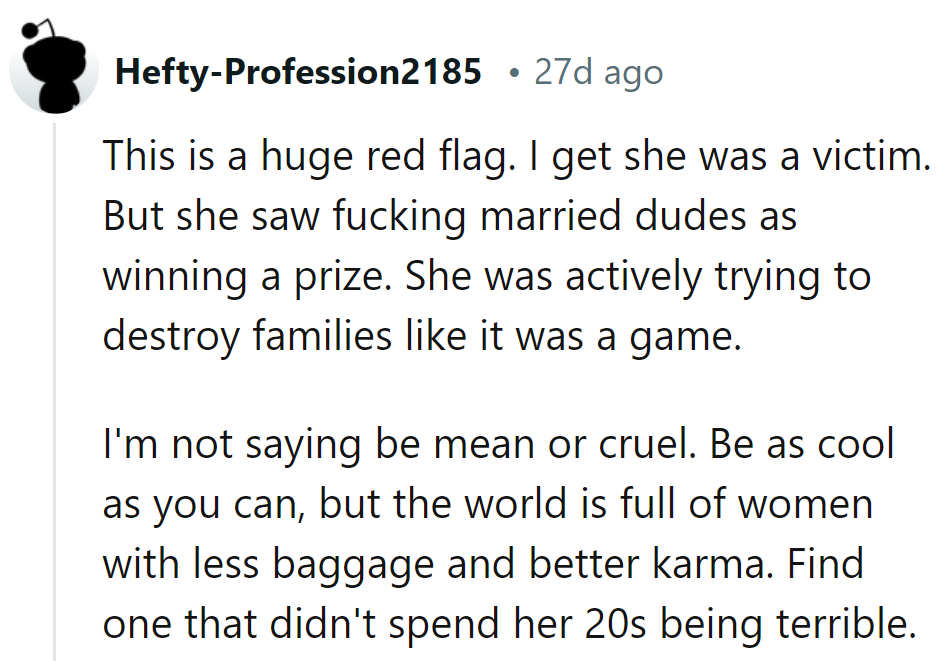Click "I'm not saying be mean or cruel"

[x=392, y=444]
